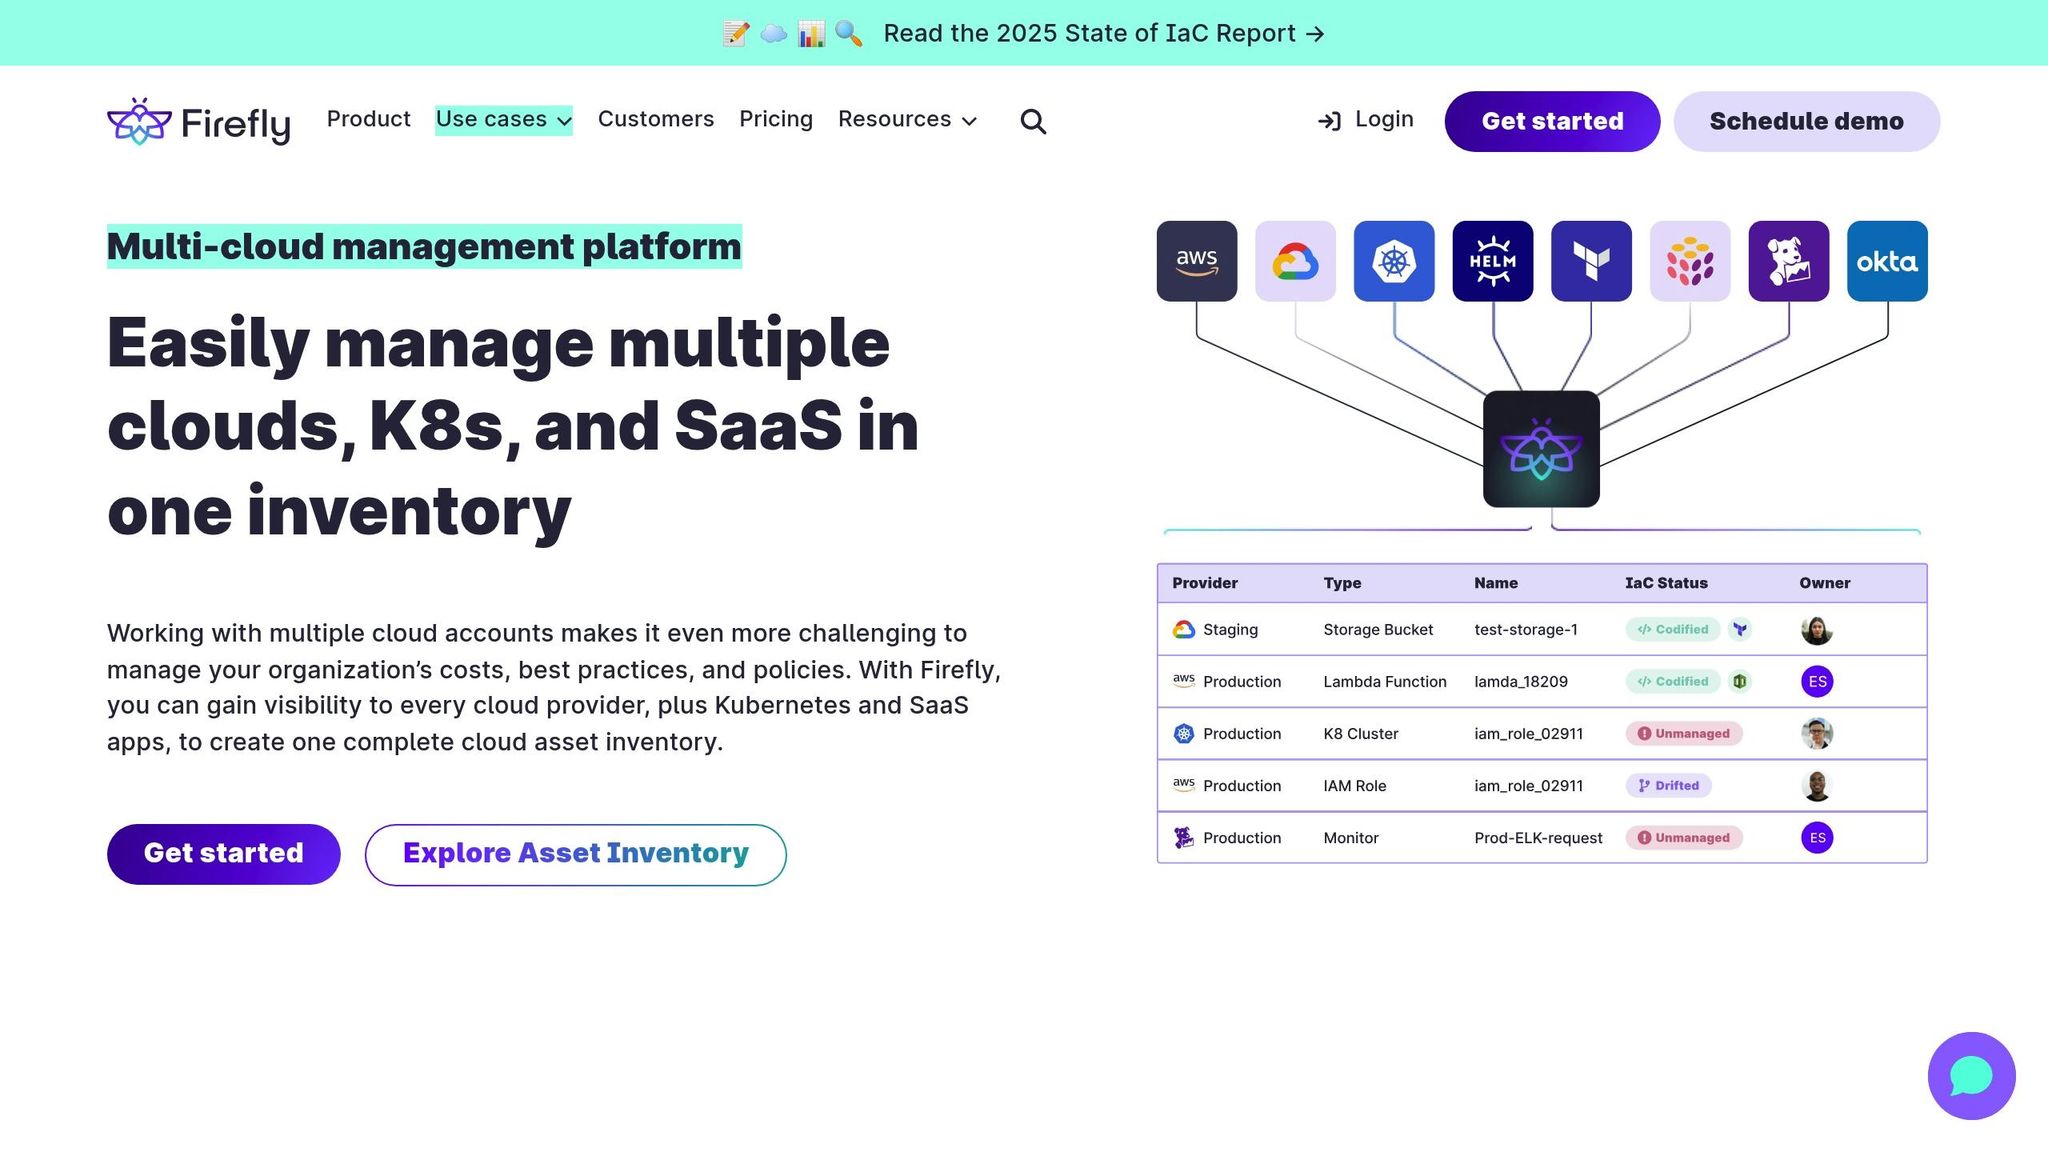Click the Storage Bucket type cell
Viewport: 2048px width, 1152px height.
coord(1378,630)
